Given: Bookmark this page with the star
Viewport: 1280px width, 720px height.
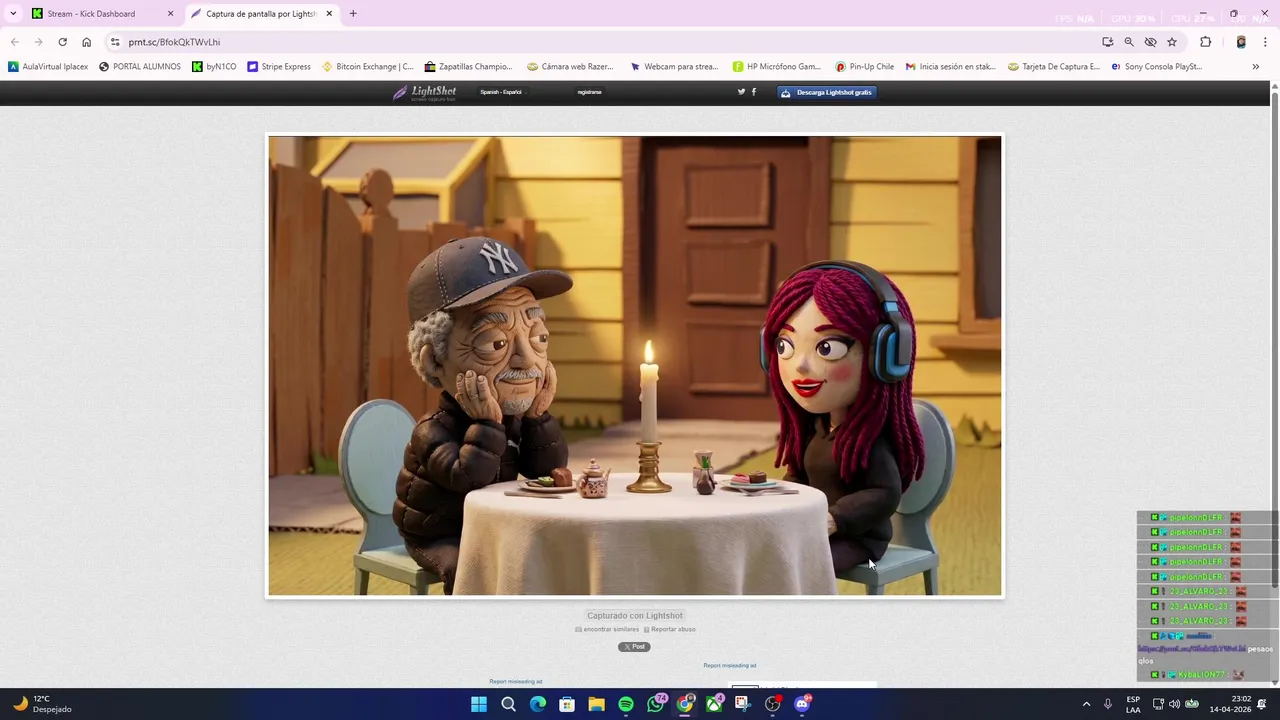Looking at the screenshot, I should click(1172, 42).
